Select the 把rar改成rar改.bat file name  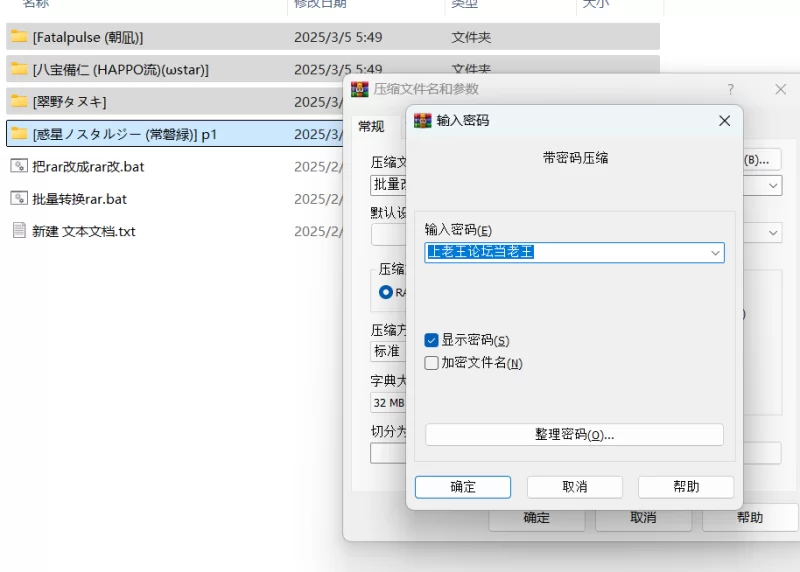coord(88,166)
